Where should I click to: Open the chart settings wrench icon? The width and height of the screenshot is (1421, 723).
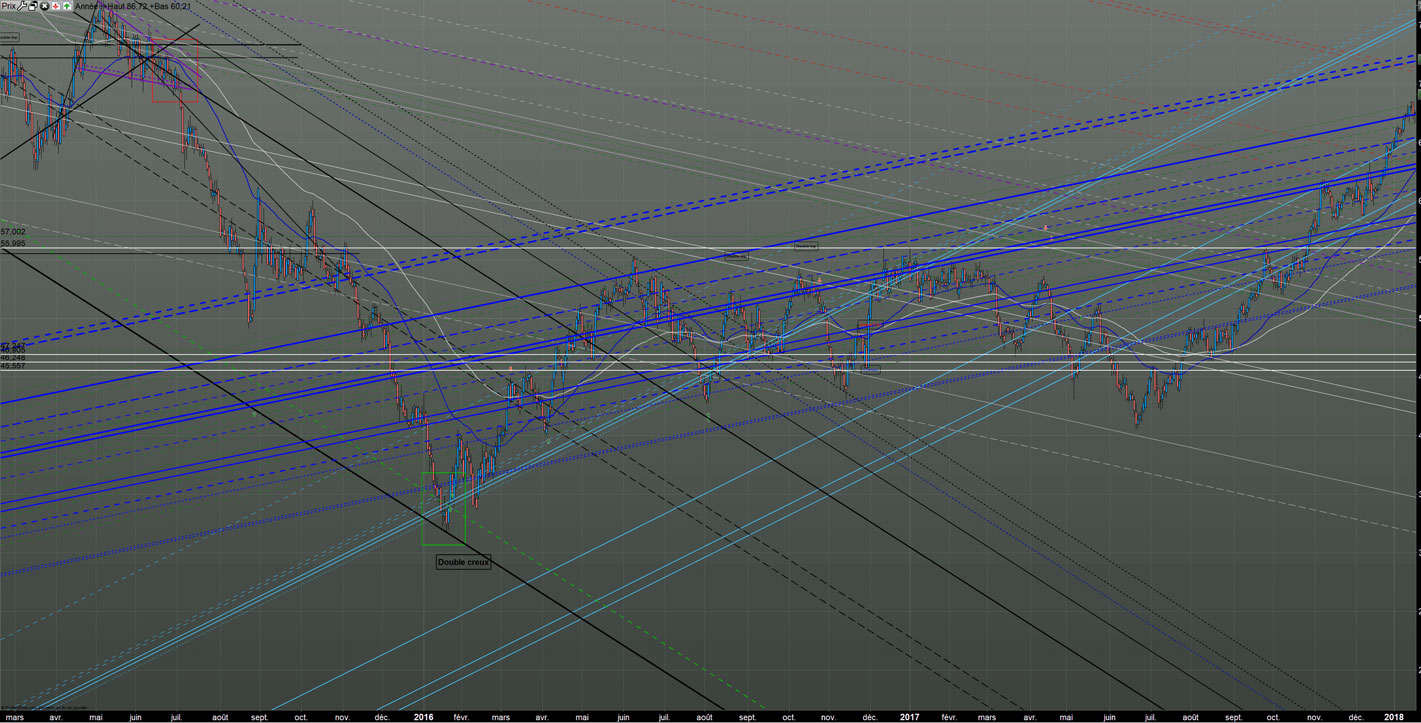click(22, 6)
